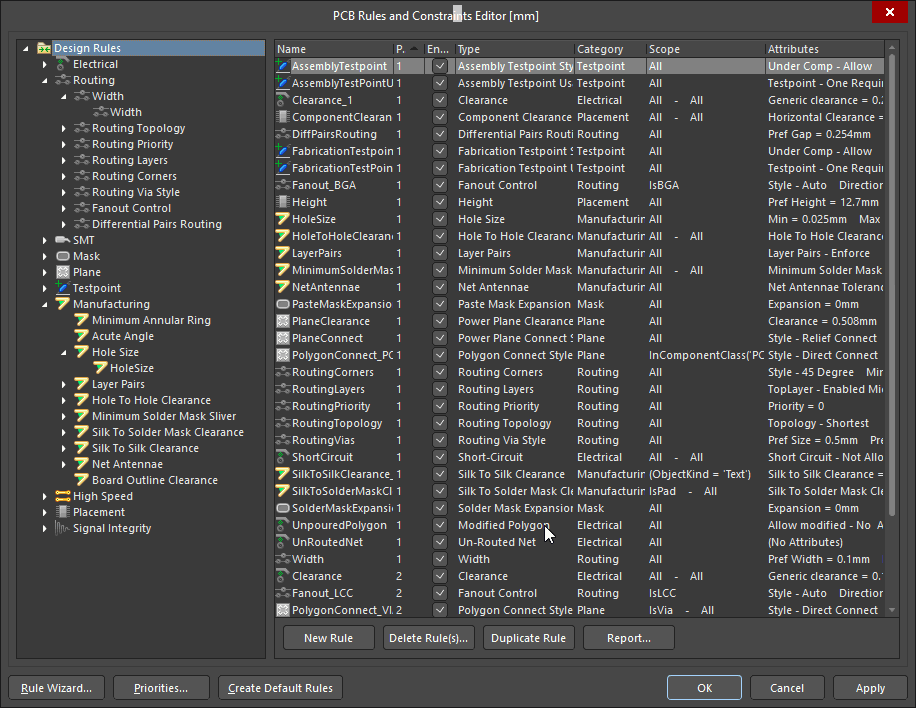This screenshot has height=708, width=916.
Task: Open the Priorities dialog
Action: 161,688
